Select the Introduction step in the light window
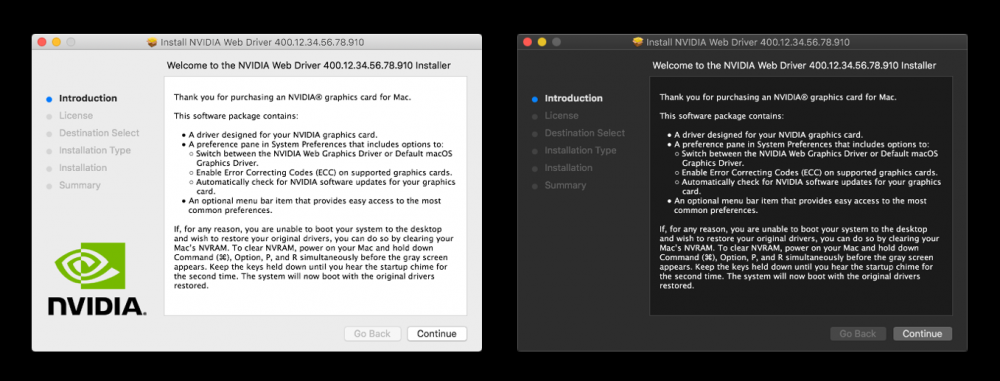The width and height of the screenshot is (1000, 381). click(88, 98)
